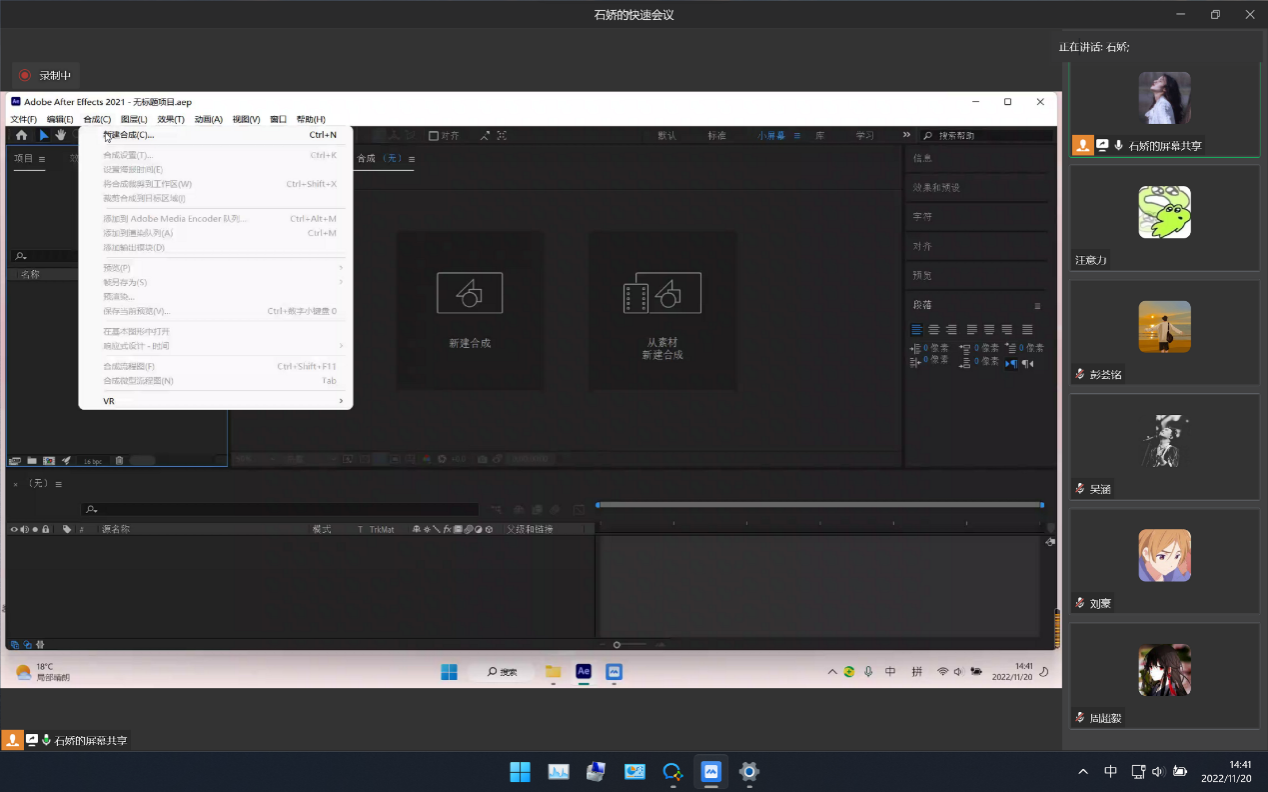
Task: Open the After Effects app on shared taskbar
Action: [583, 672]
